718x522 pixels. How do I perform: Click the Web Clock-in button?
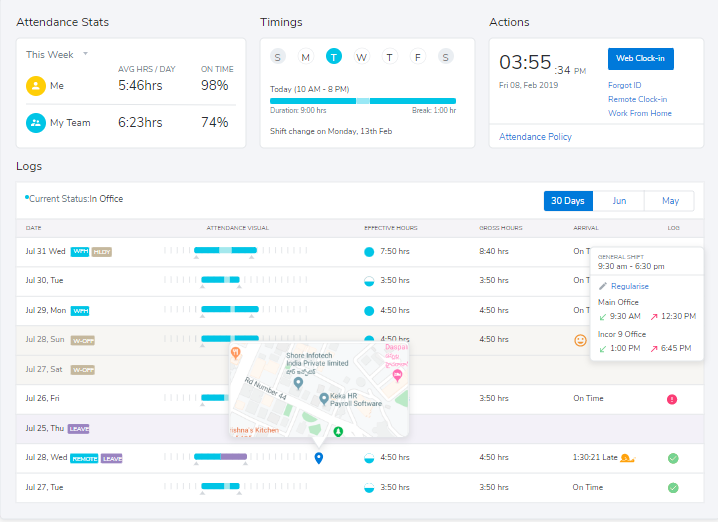(x=641, y=59)
